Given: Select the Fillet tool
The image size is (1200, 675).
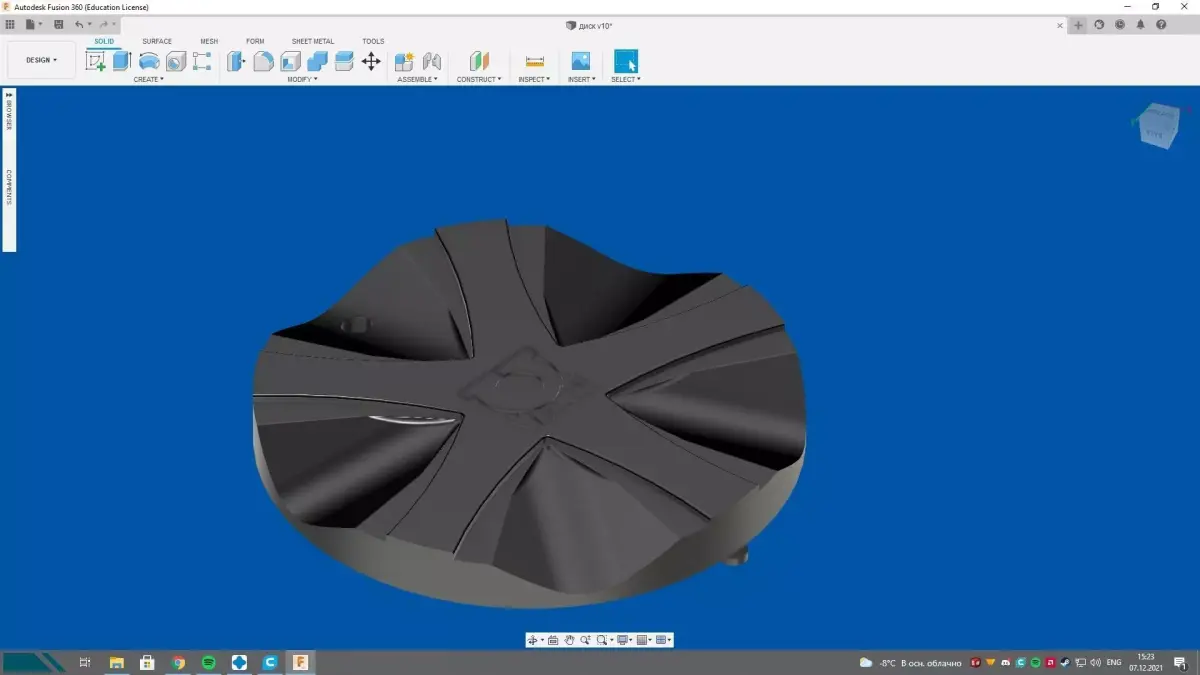Looking at the screenshot, I should point(263,61).
